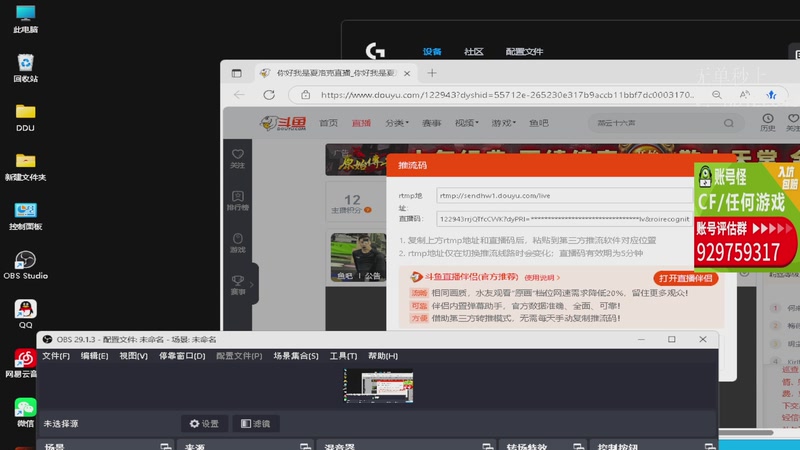Open the OBS 配置文件(P) menu
Image resolution: width=800 pixels, height=450 pixels.
(239, 356)
